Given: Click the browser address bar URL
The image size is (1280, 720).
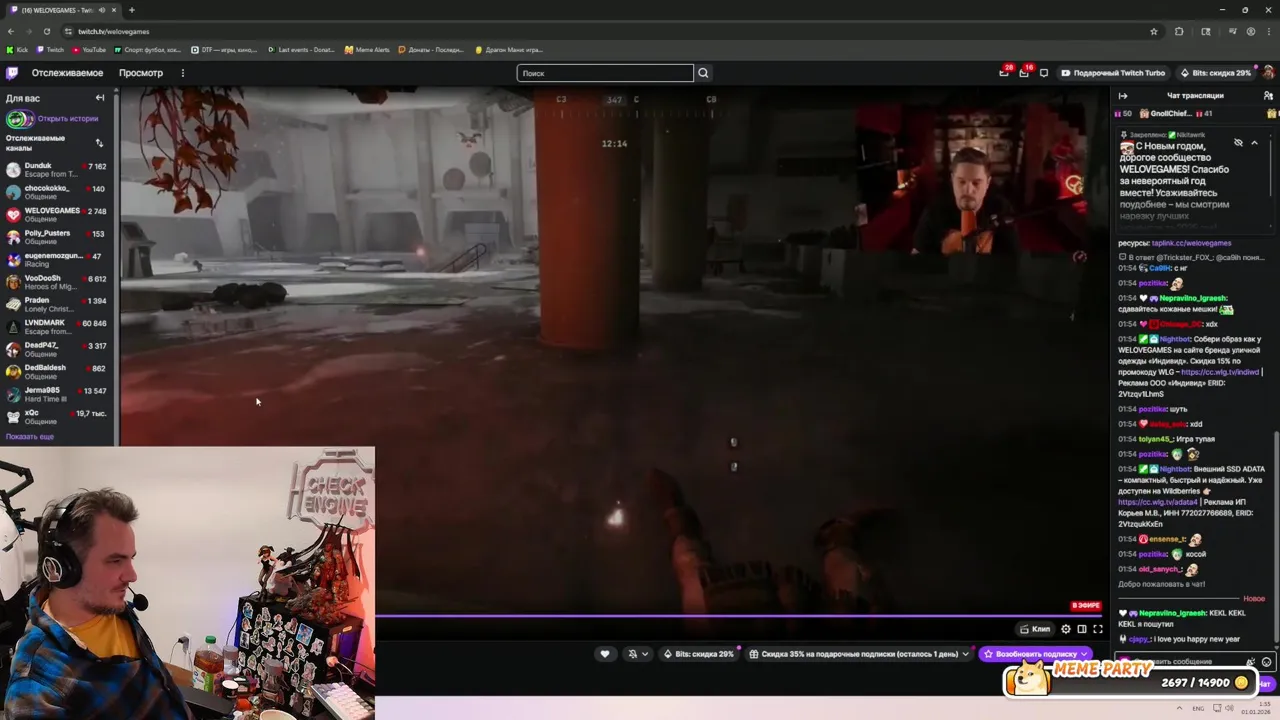Looking at the screenshot, I should [x=113, y=31].
